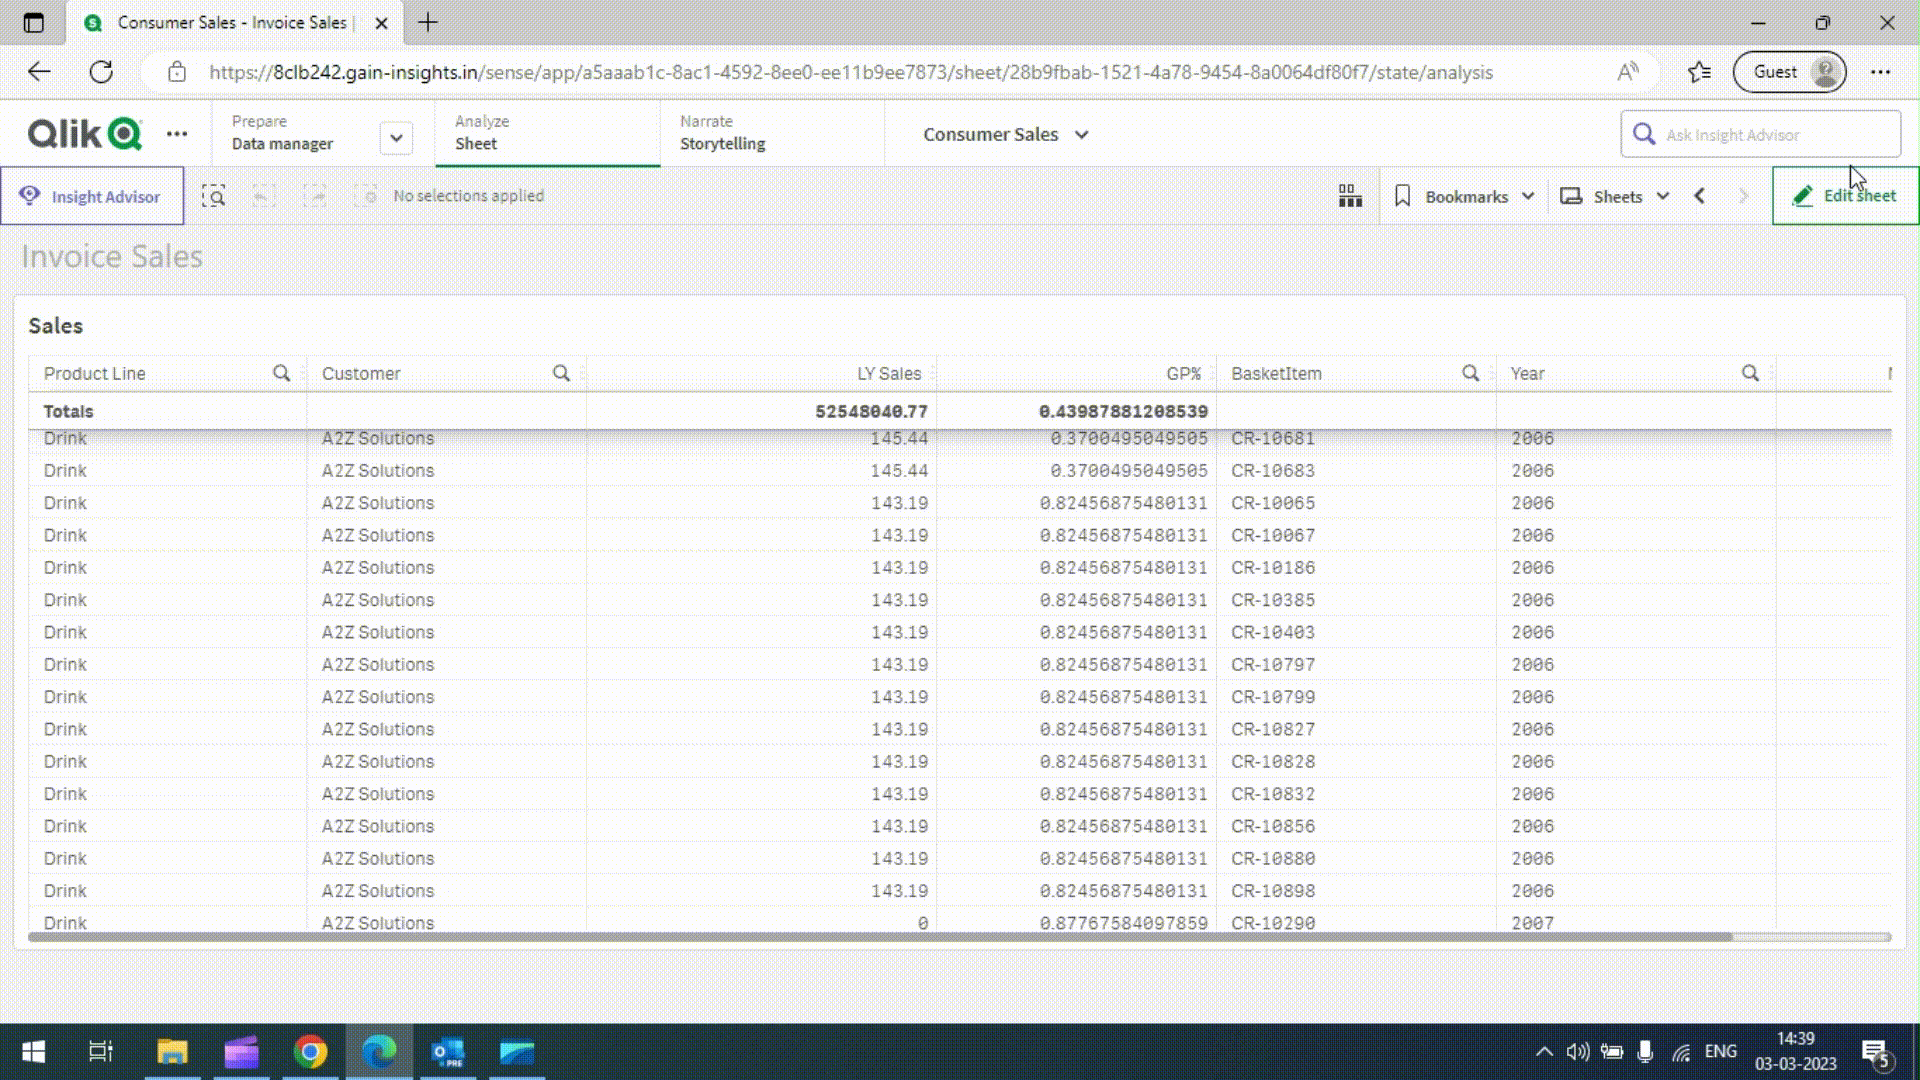This screenshot has height=1080, width=1920.
Task: Click the Year column header text
Action: click(x=1527, y=373)
